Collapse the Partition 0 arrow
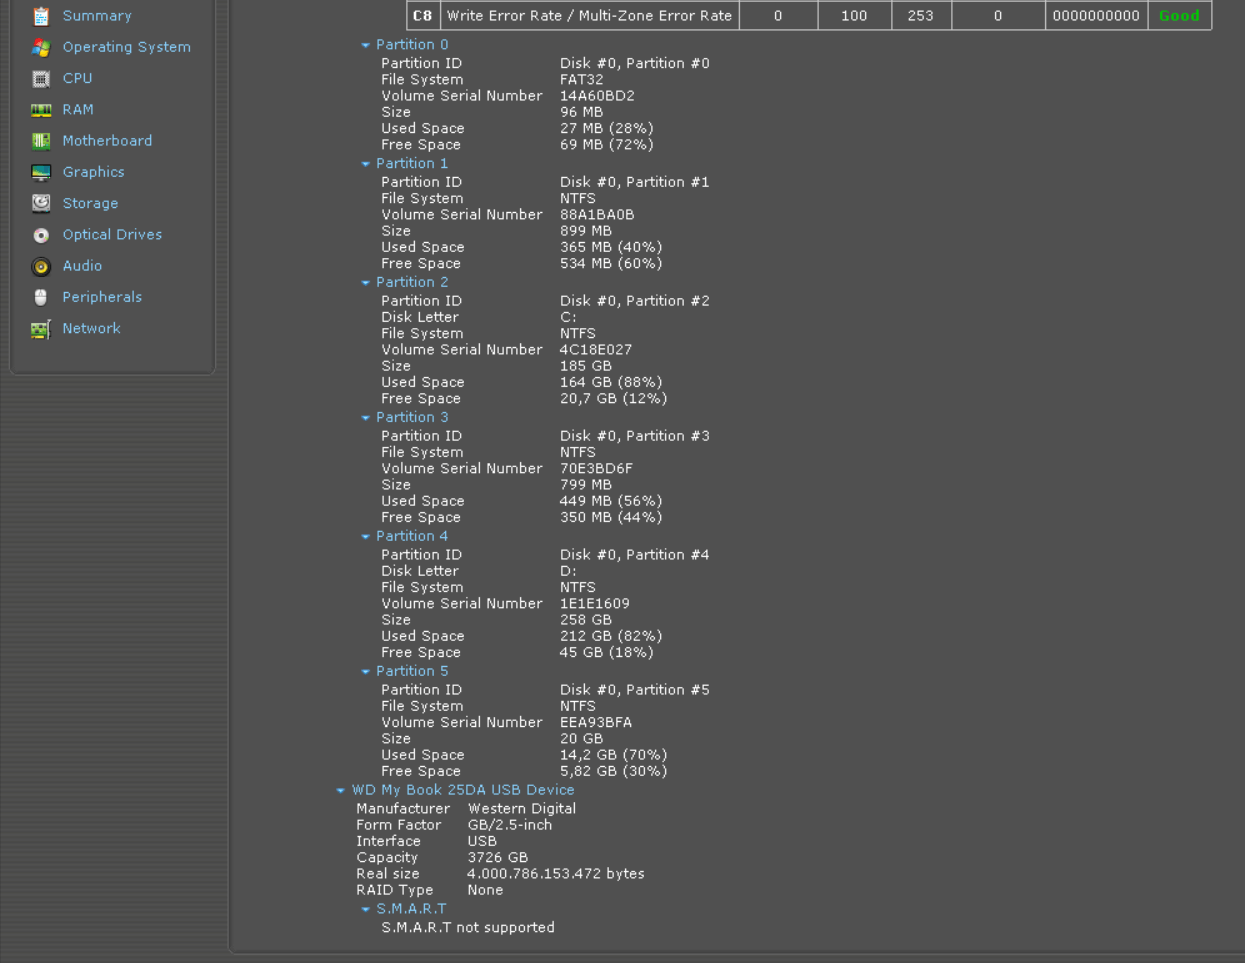This screenshot has width=1245, height=963. tap(365, 45)
